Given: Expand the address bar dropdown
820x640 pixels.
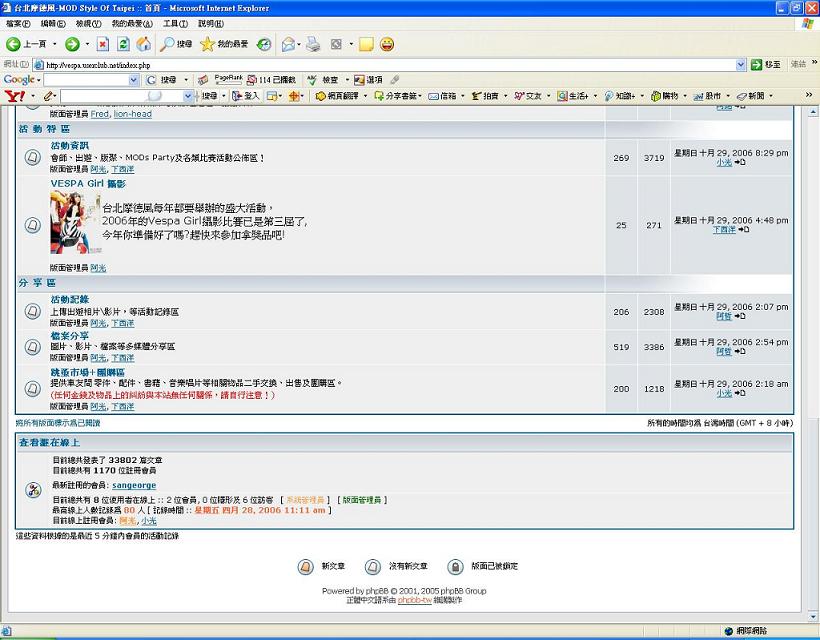Looking at the screenshot, I should pyautogui.click(x=741, y=64).
